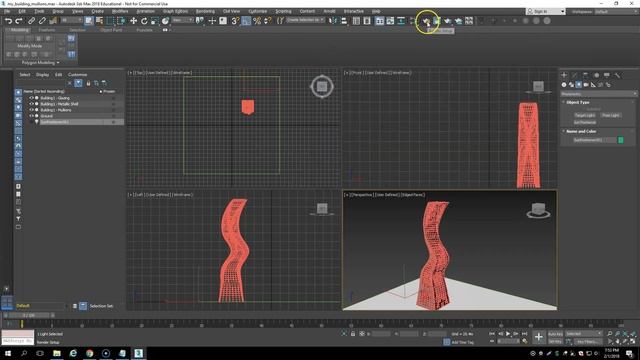
Task: Open the Modifiers menu
Action: pyautogui.click(x=120, y=11)
